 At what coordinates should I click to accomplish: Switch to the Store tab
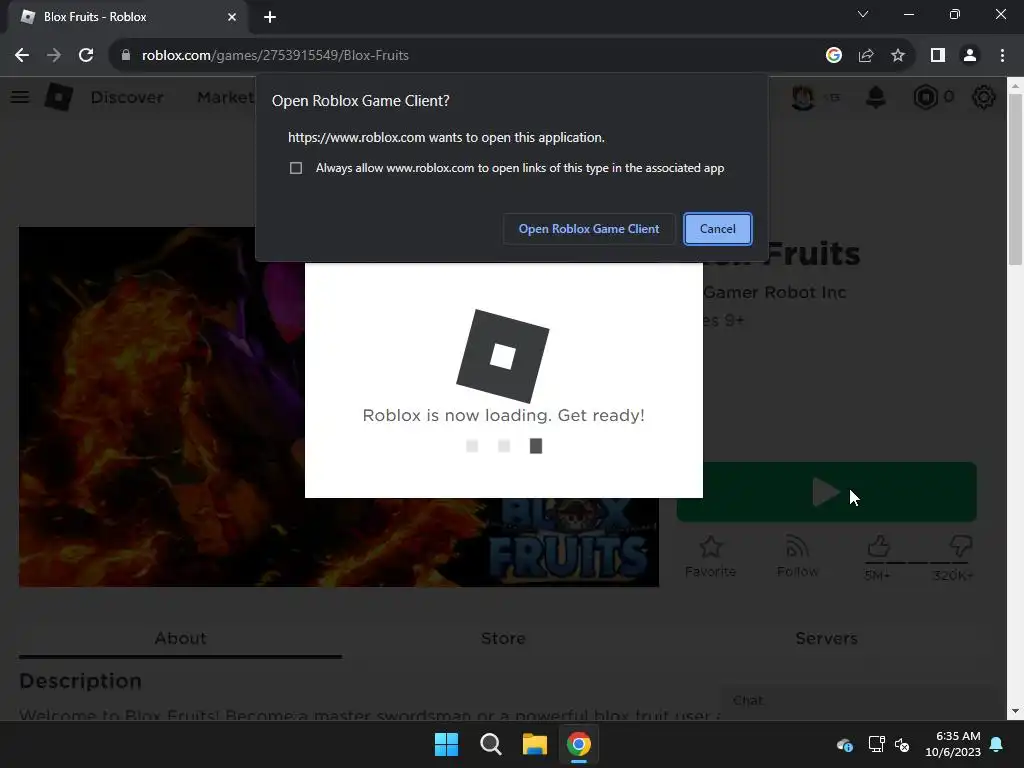tap(503, 639)
